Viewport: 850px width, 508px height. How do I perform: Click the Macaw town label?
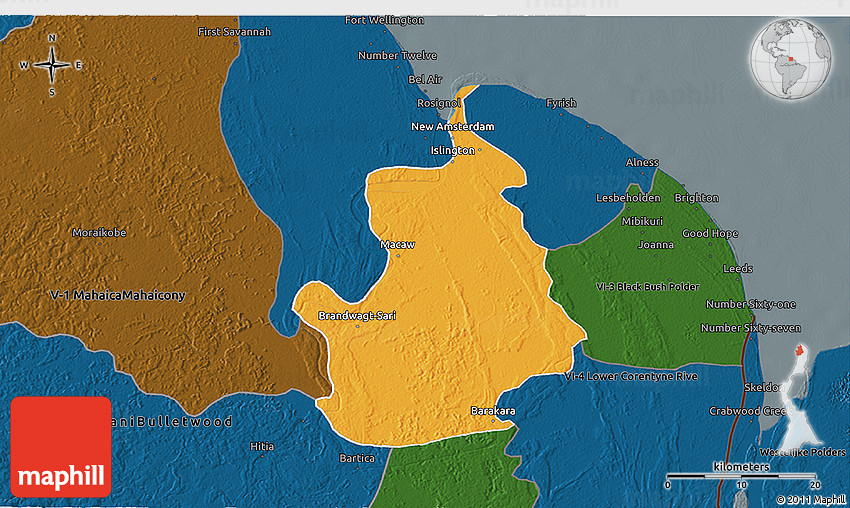tap(397, 244)
